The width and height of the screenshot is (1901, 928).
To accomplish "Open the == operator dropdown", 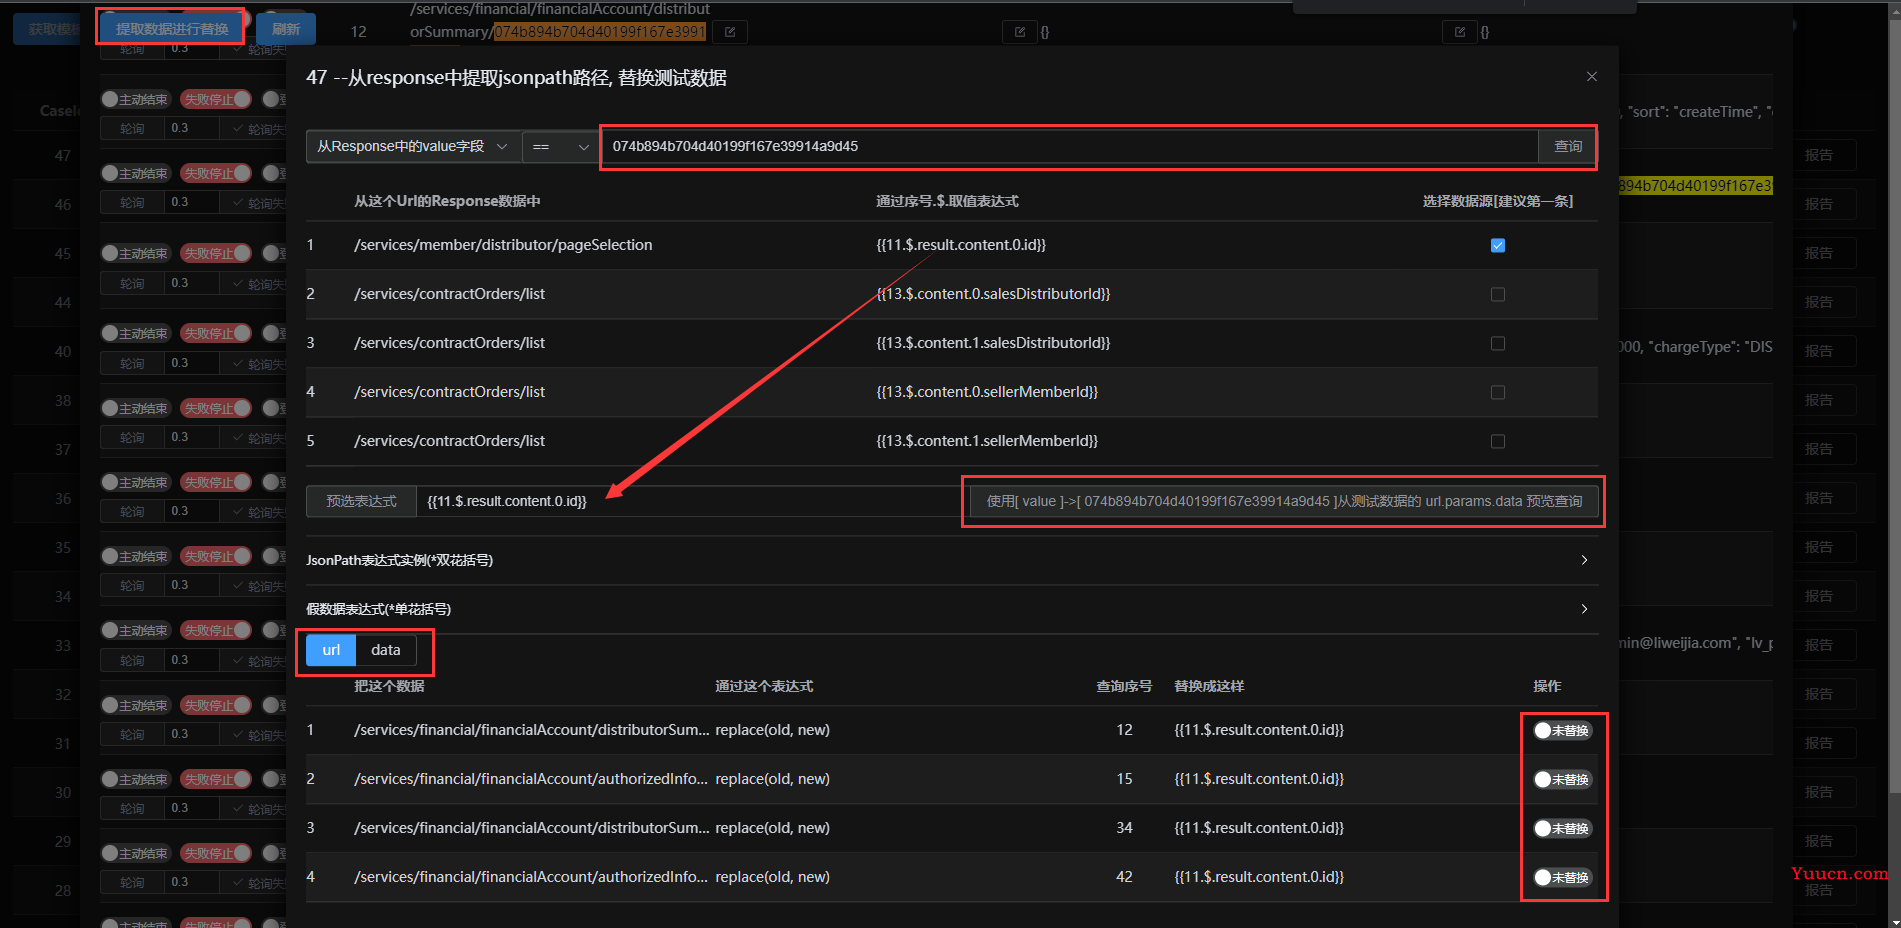I will tap(560, 146).
